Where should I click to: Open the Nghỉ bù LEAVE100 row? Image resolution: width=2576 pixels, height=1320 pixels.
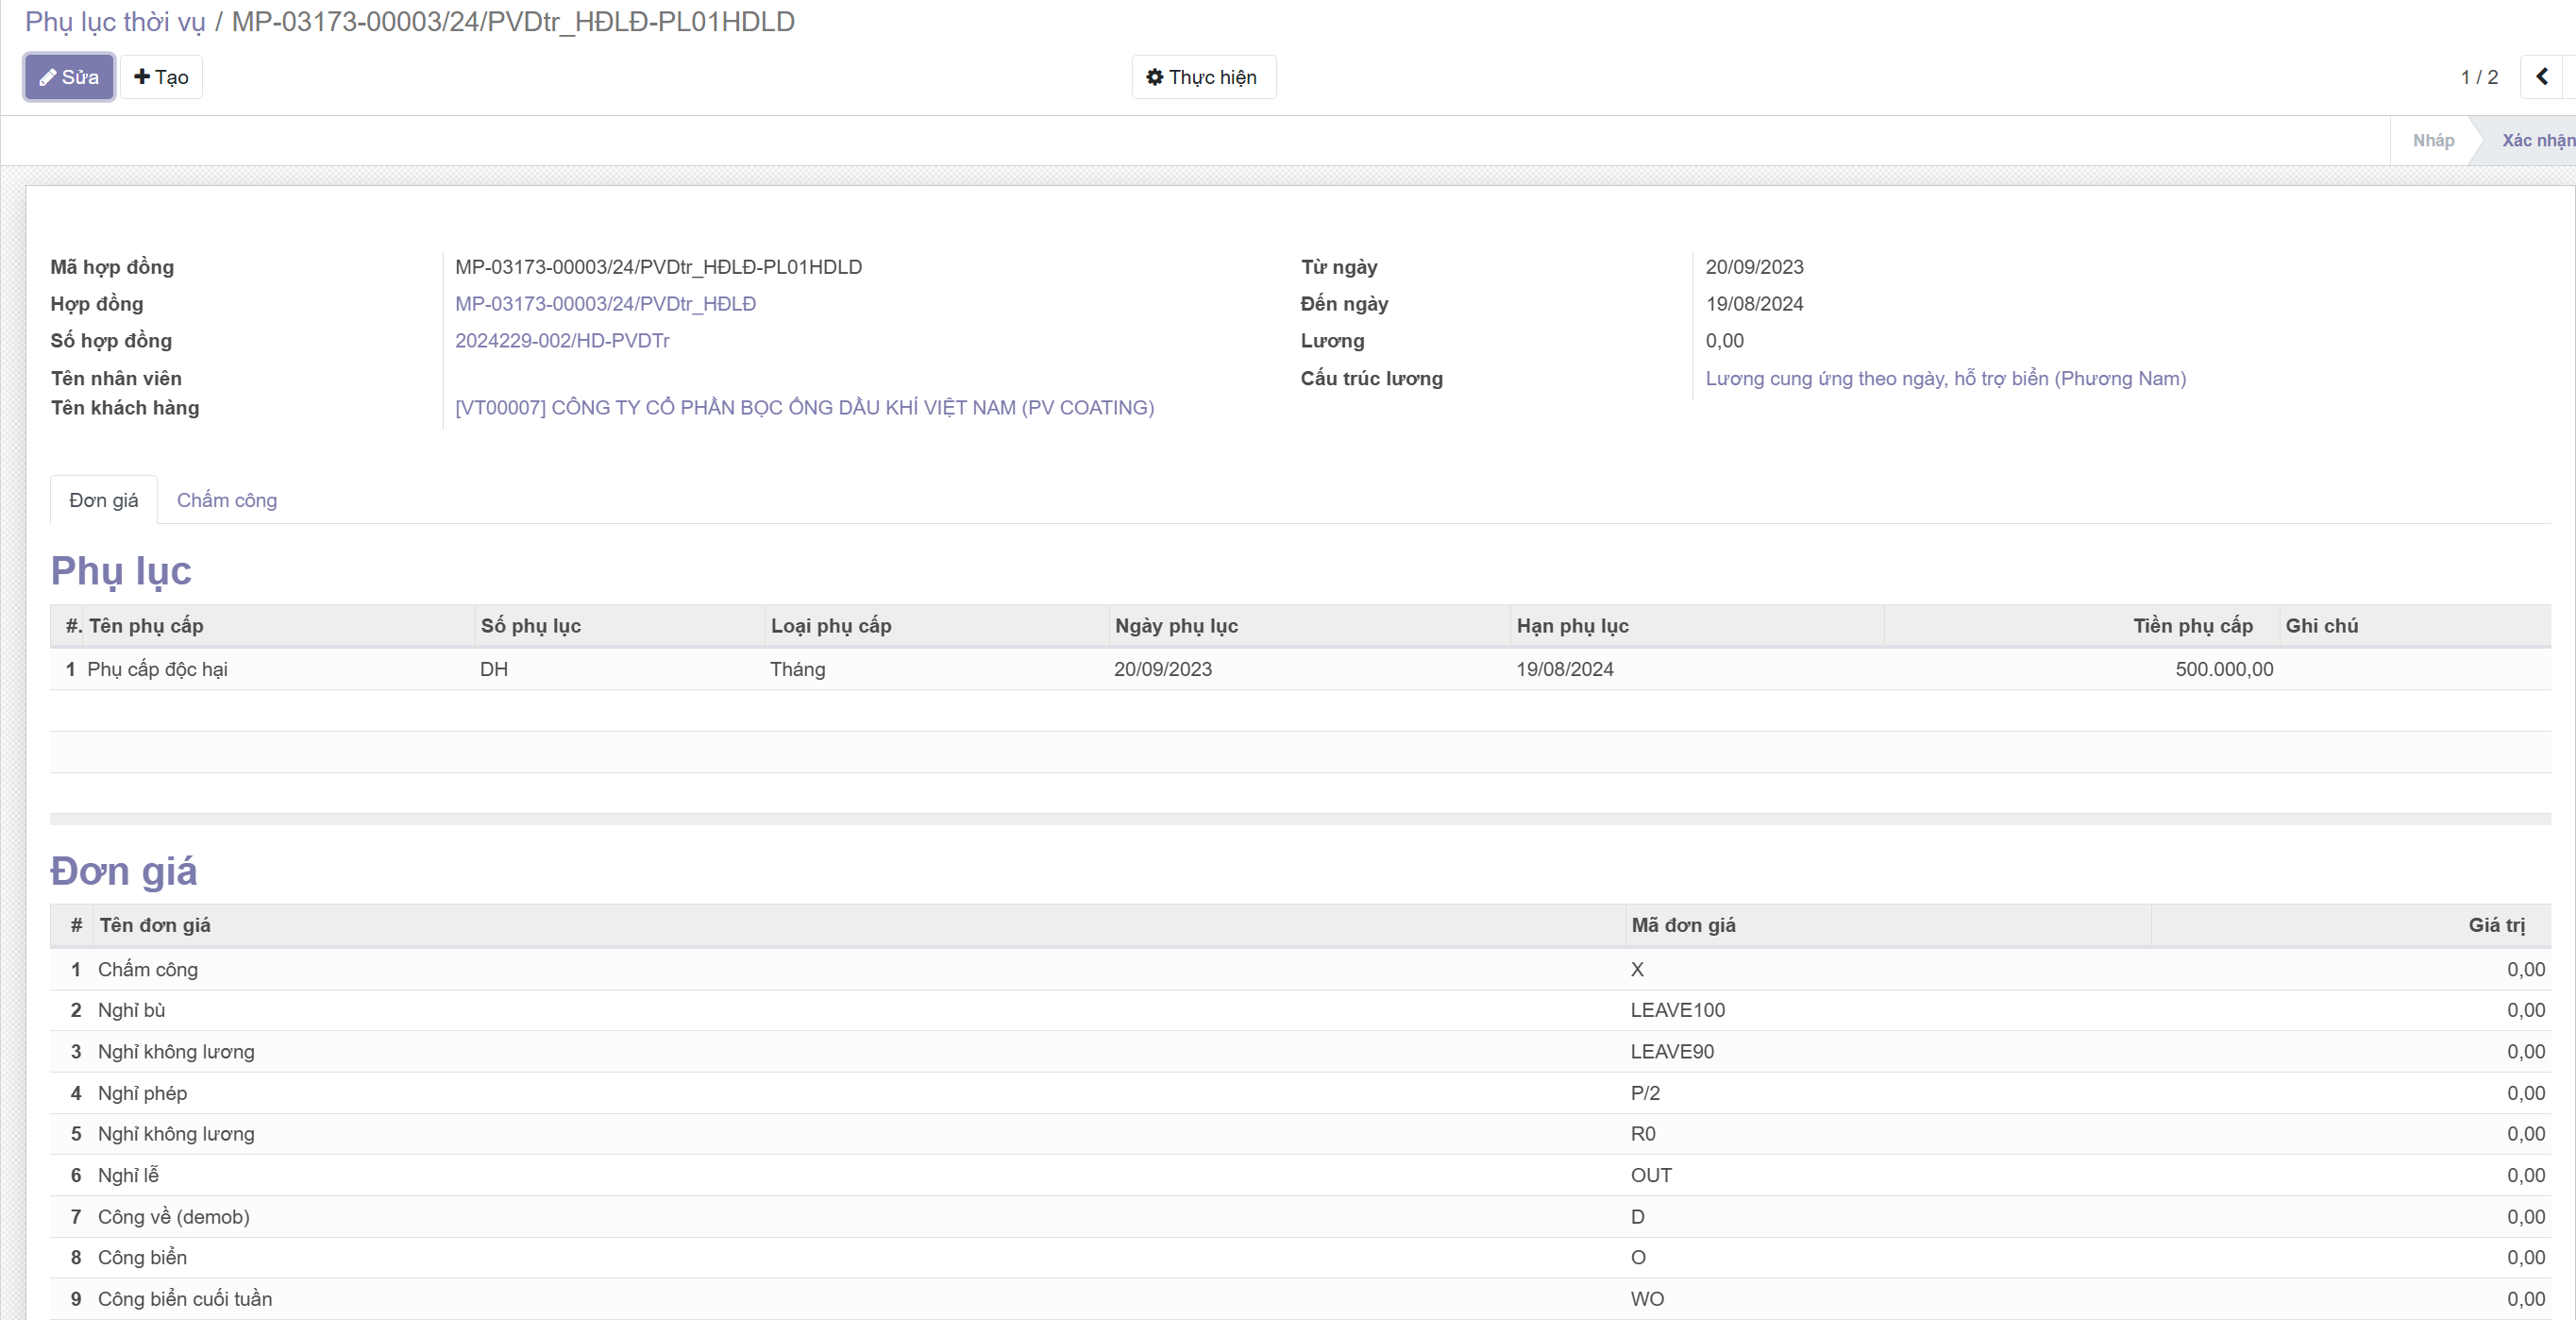132,1010
